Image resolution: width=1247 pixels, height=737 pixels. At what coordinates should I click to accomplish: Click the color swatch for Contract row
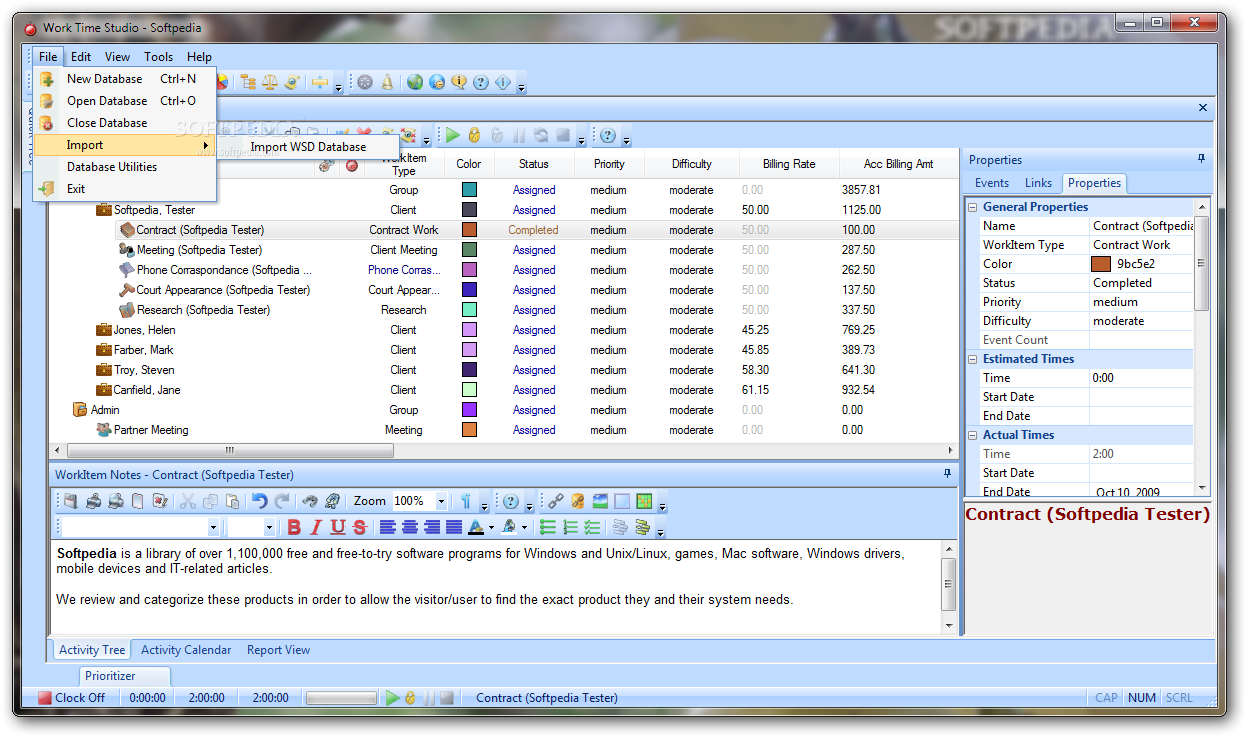[469, 230]
